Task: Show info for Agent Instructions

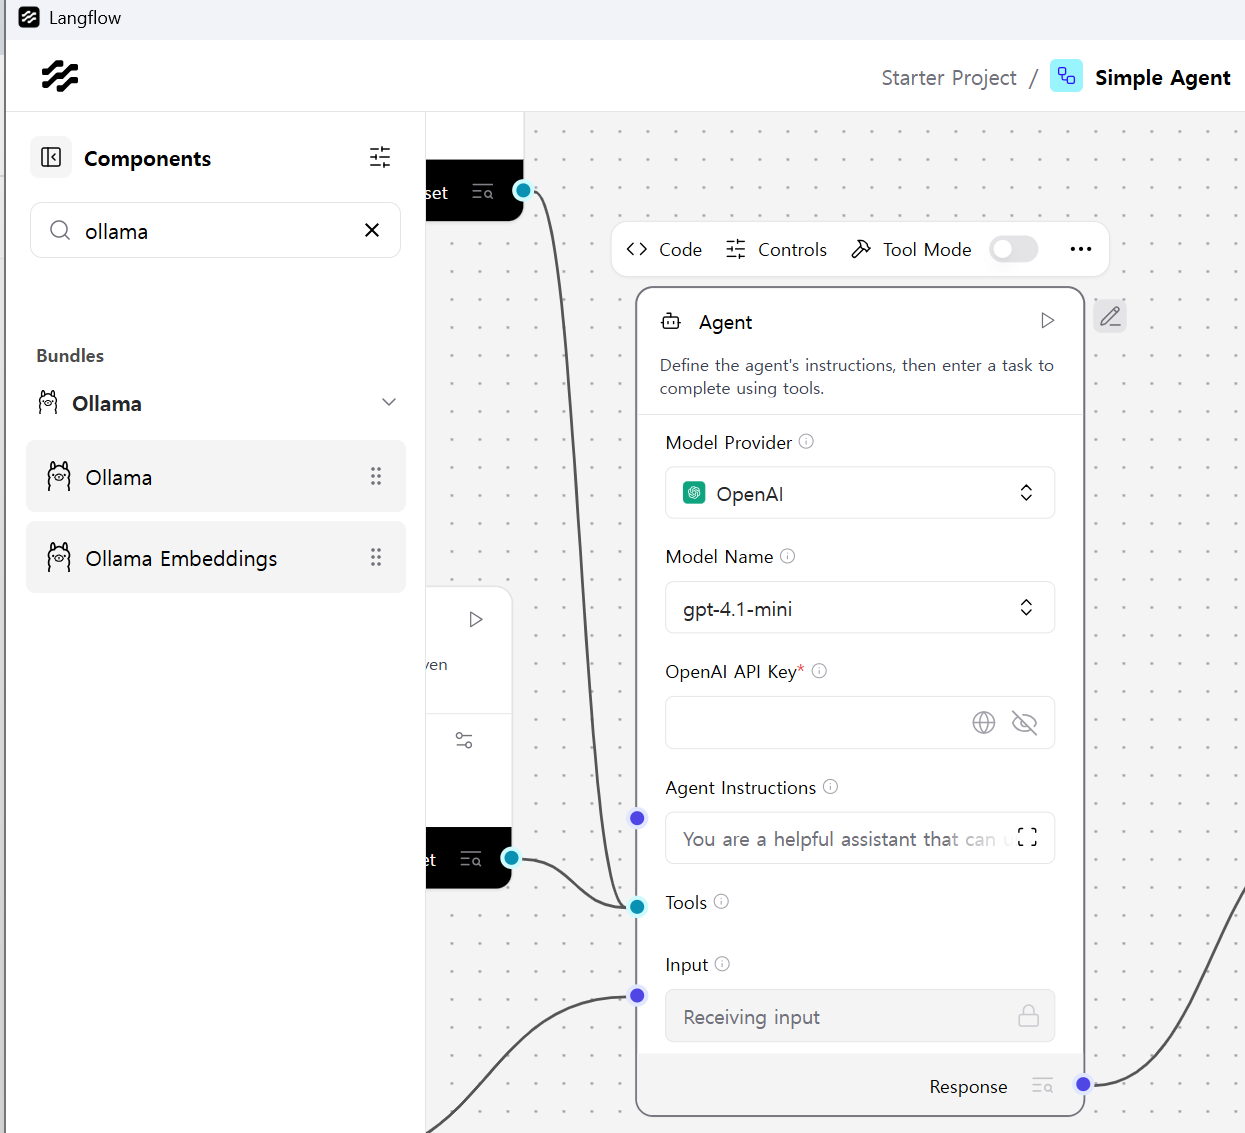Action: [x=830, y=787]
